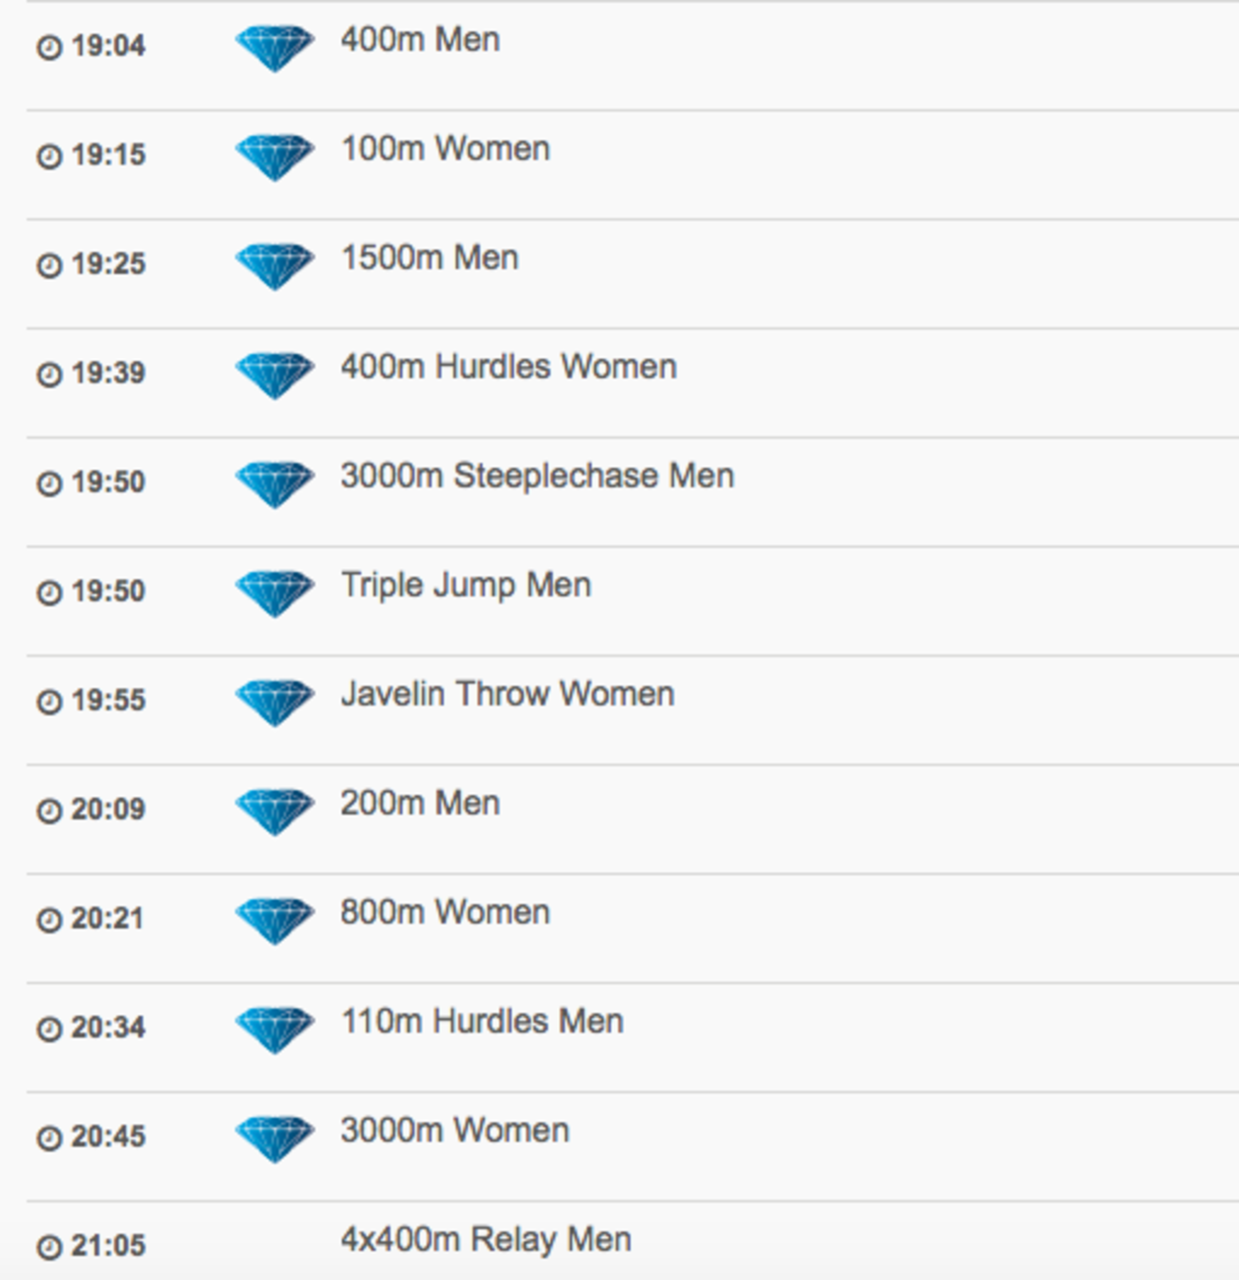
Task: Select the diamond icon beside 400m Hurdles Women
Action: 274,375
